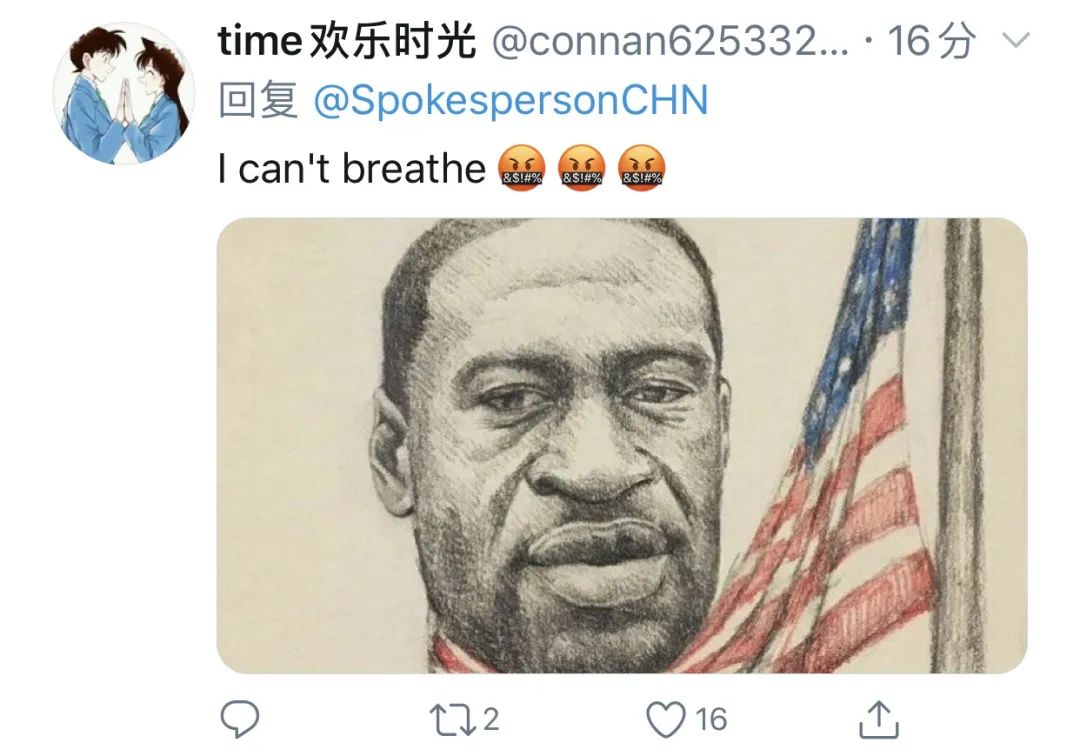Like the tweet with the heart icon

(666, 720)
